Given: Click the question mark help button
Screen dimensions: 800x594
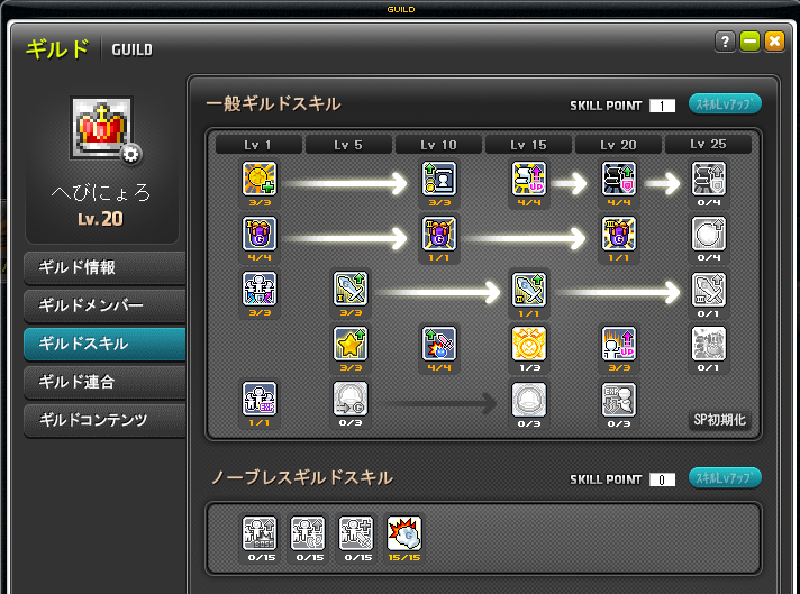Looking at the screenshot, I should (x=725, y=41).
